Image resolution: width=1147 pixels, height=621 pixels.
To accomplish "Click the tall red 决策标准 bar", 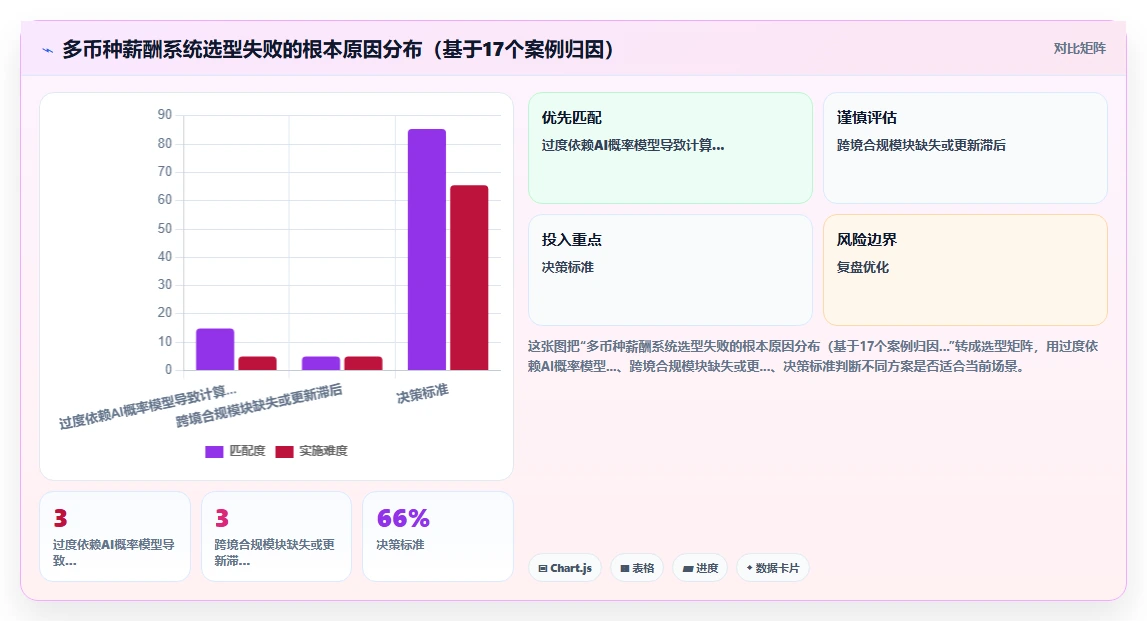I will [x=469, y=278].
